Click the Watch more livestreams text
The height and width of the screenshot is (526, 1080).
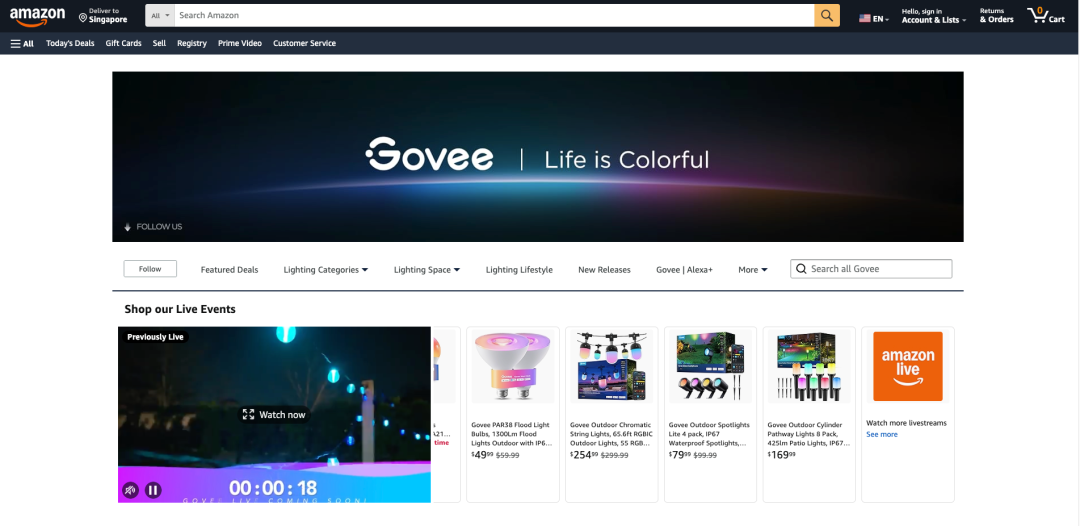[906, 423]
